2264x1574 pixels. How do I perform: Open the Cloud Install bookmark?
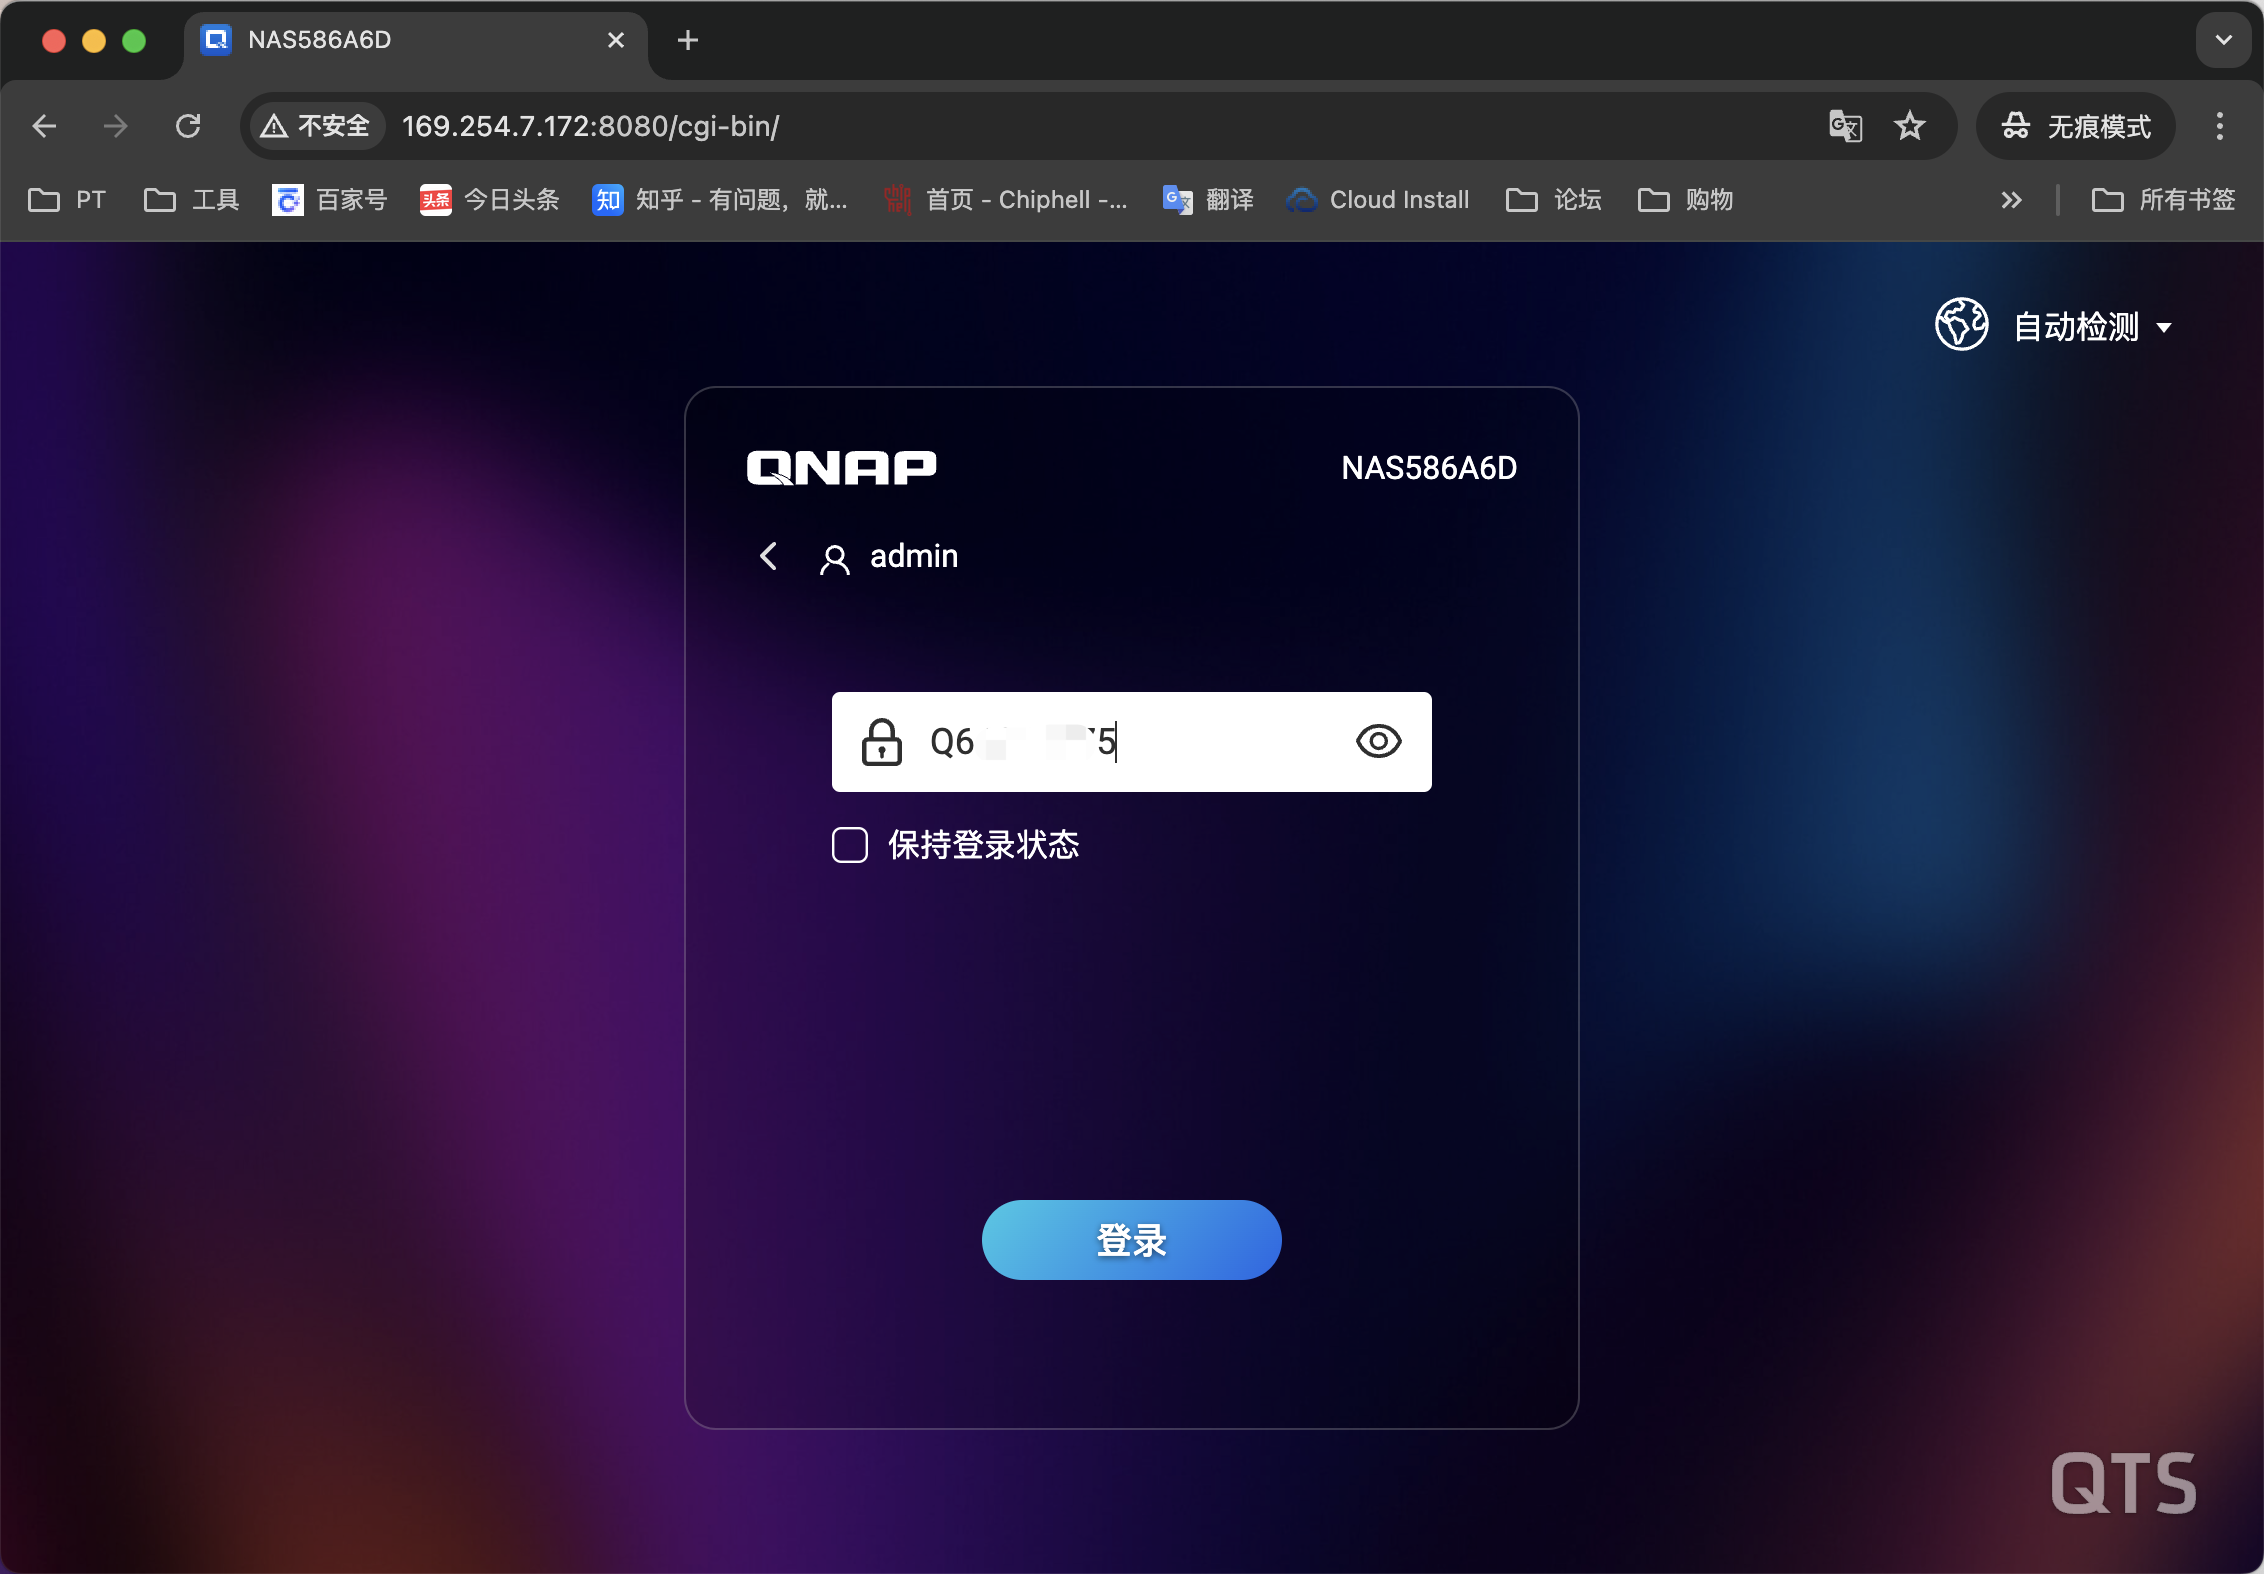click(x=1378, y=200)
